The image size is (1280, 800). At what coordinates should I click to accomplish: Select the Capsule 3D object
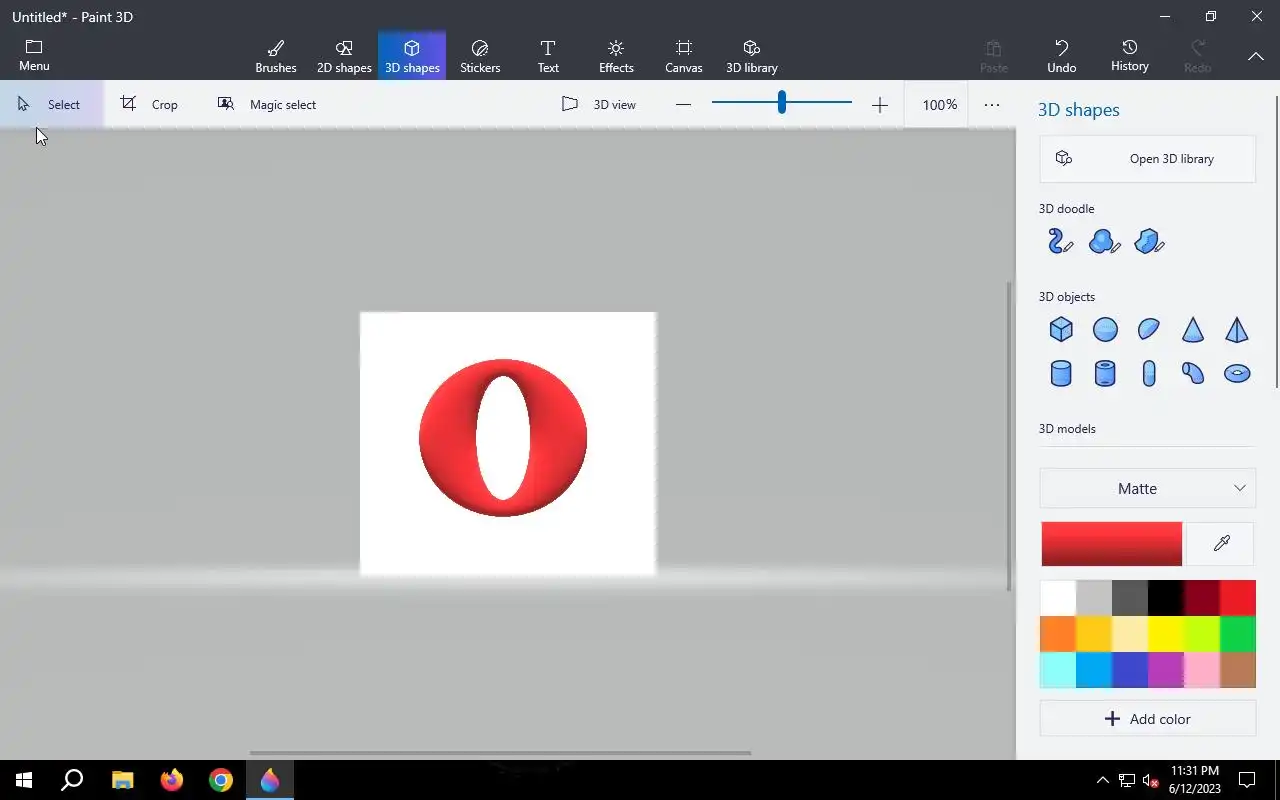click(x=1149, y=373)
